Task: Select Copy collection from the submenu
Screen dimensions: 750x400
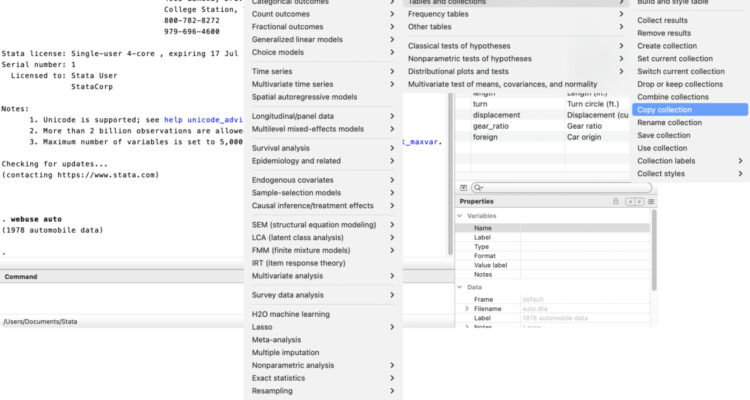Action: coord(664,109)
